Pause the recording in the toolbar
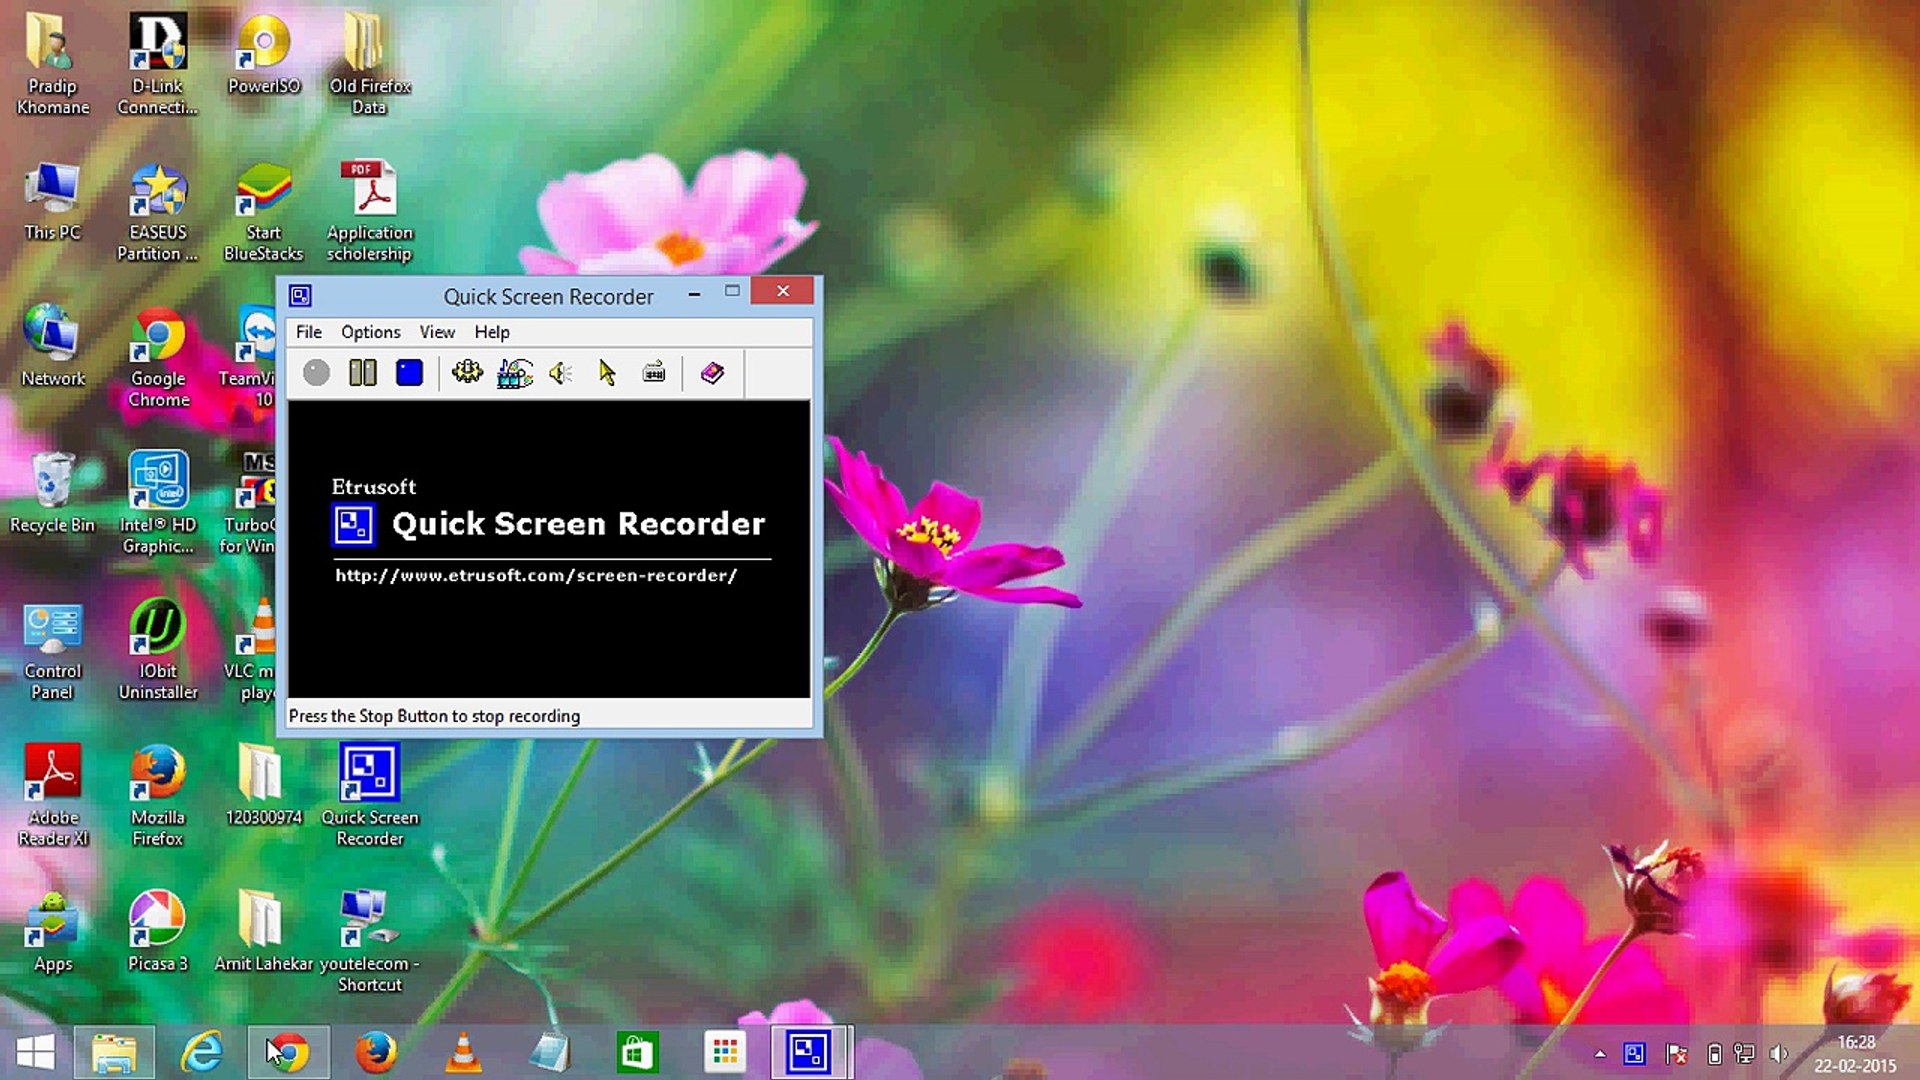Image resolution: width=1920 pixels, height=1080 pixels. coord(363,373)
